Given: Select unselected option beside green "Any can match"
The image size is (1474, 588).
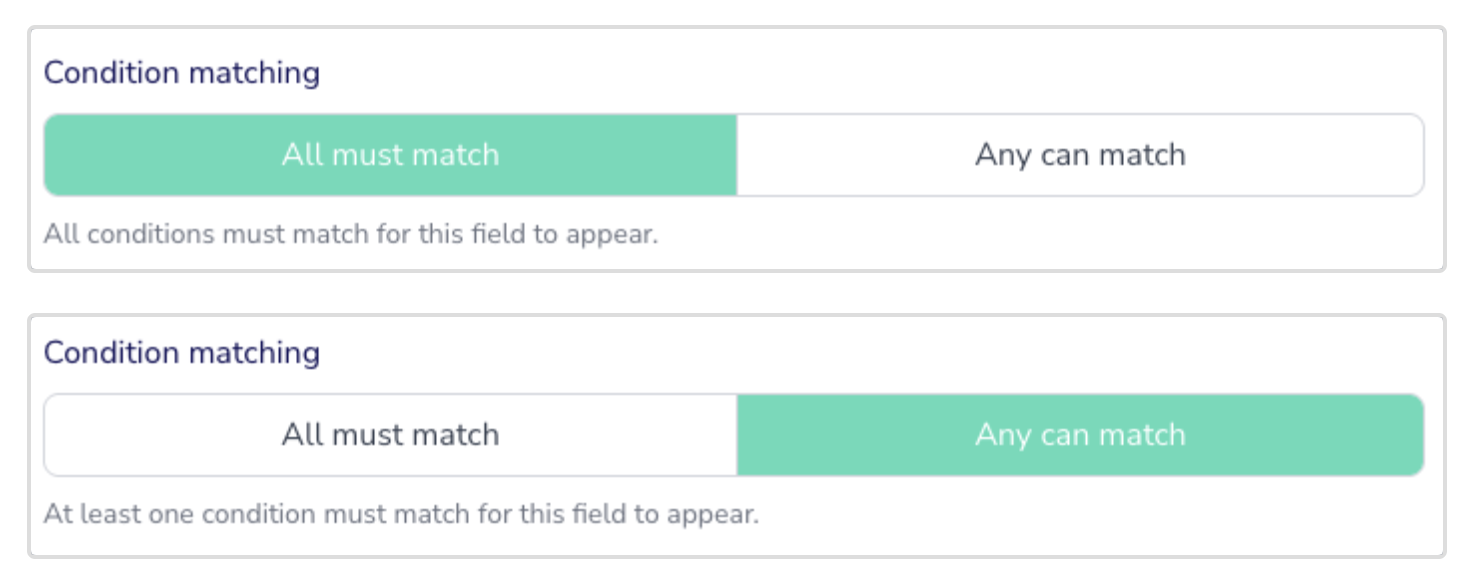Looking at the screenshot, I should tap(390, 435).
